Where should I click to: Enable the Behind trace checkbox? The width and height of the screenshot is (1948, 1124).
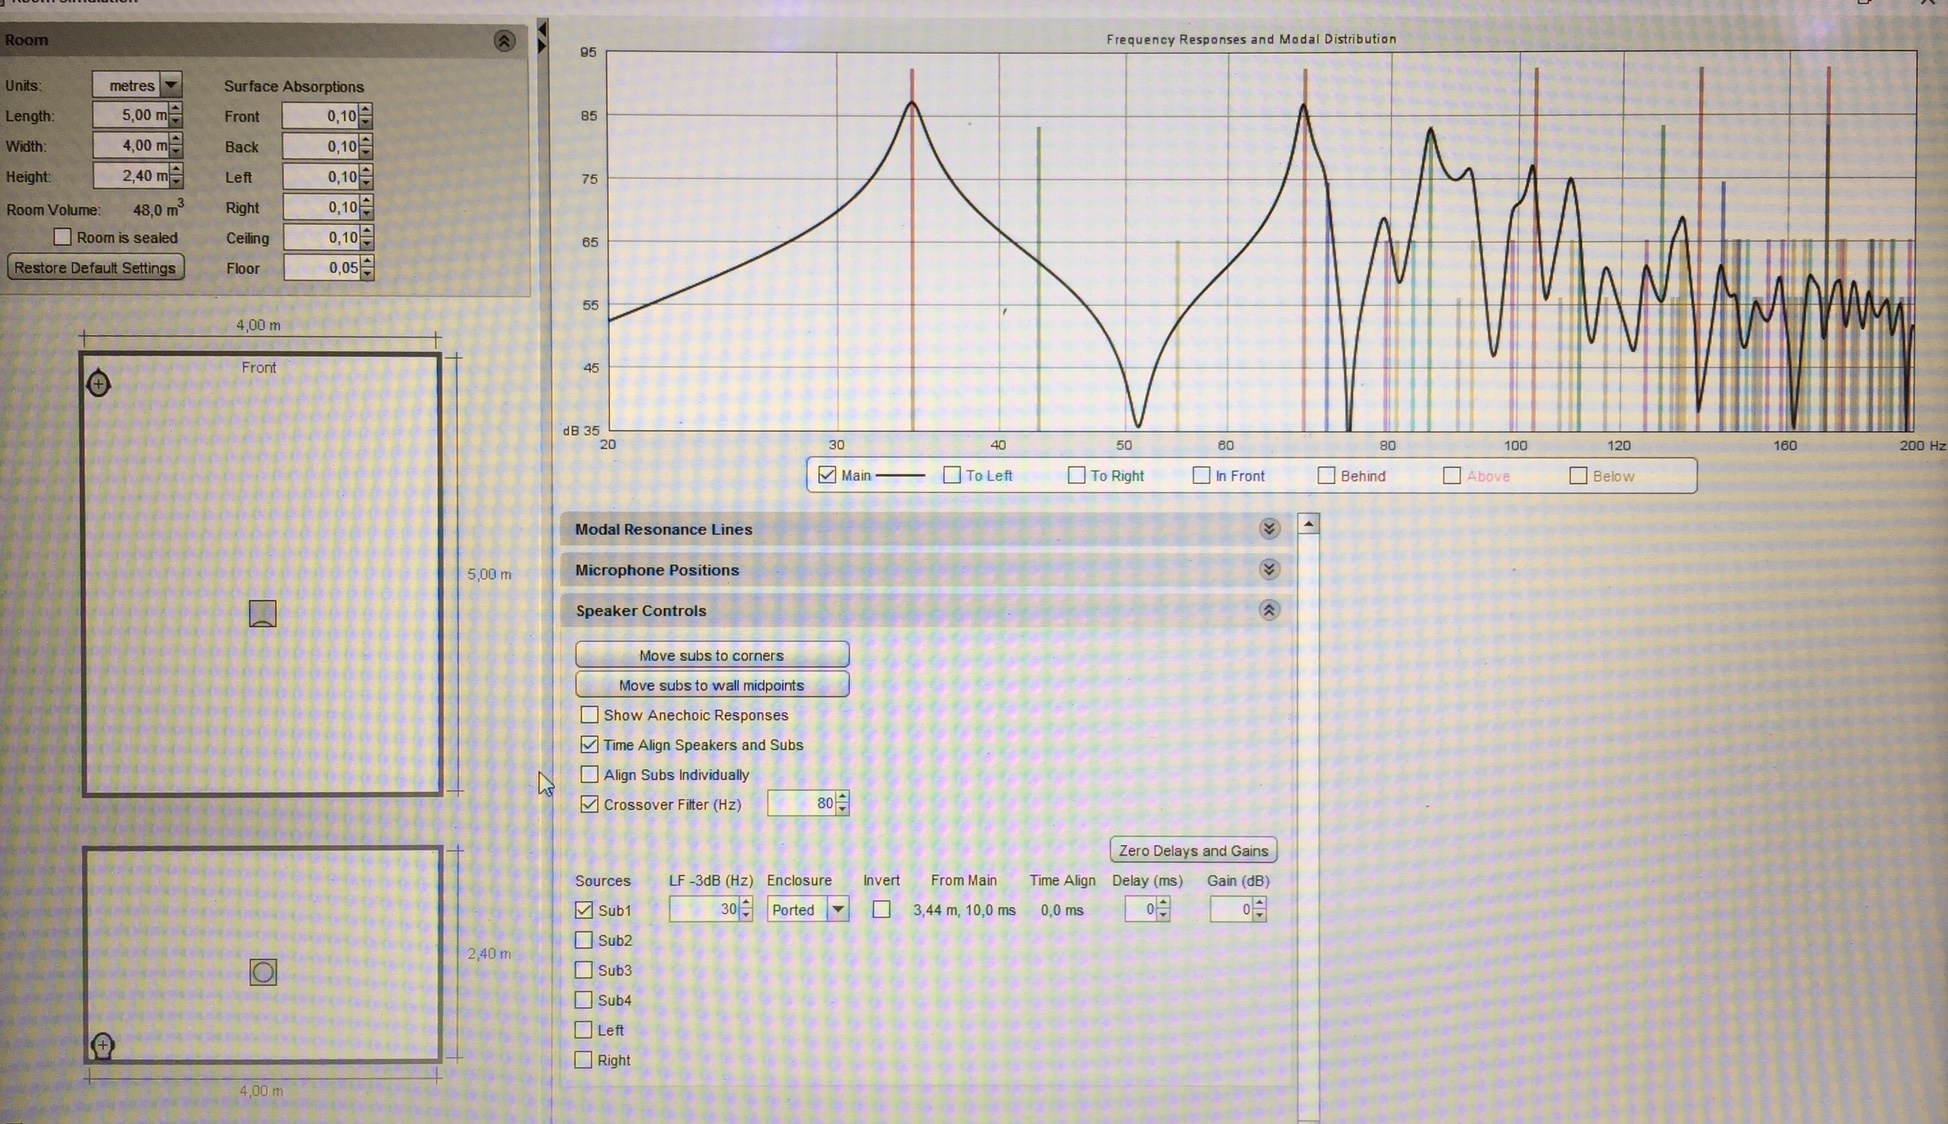(x=1326, y=475)
